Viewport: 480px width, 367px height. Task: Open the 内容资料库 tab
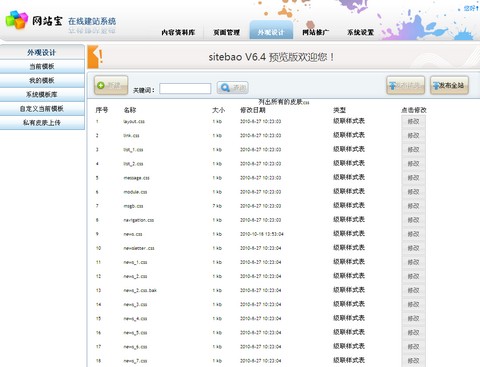click(178, 32)
